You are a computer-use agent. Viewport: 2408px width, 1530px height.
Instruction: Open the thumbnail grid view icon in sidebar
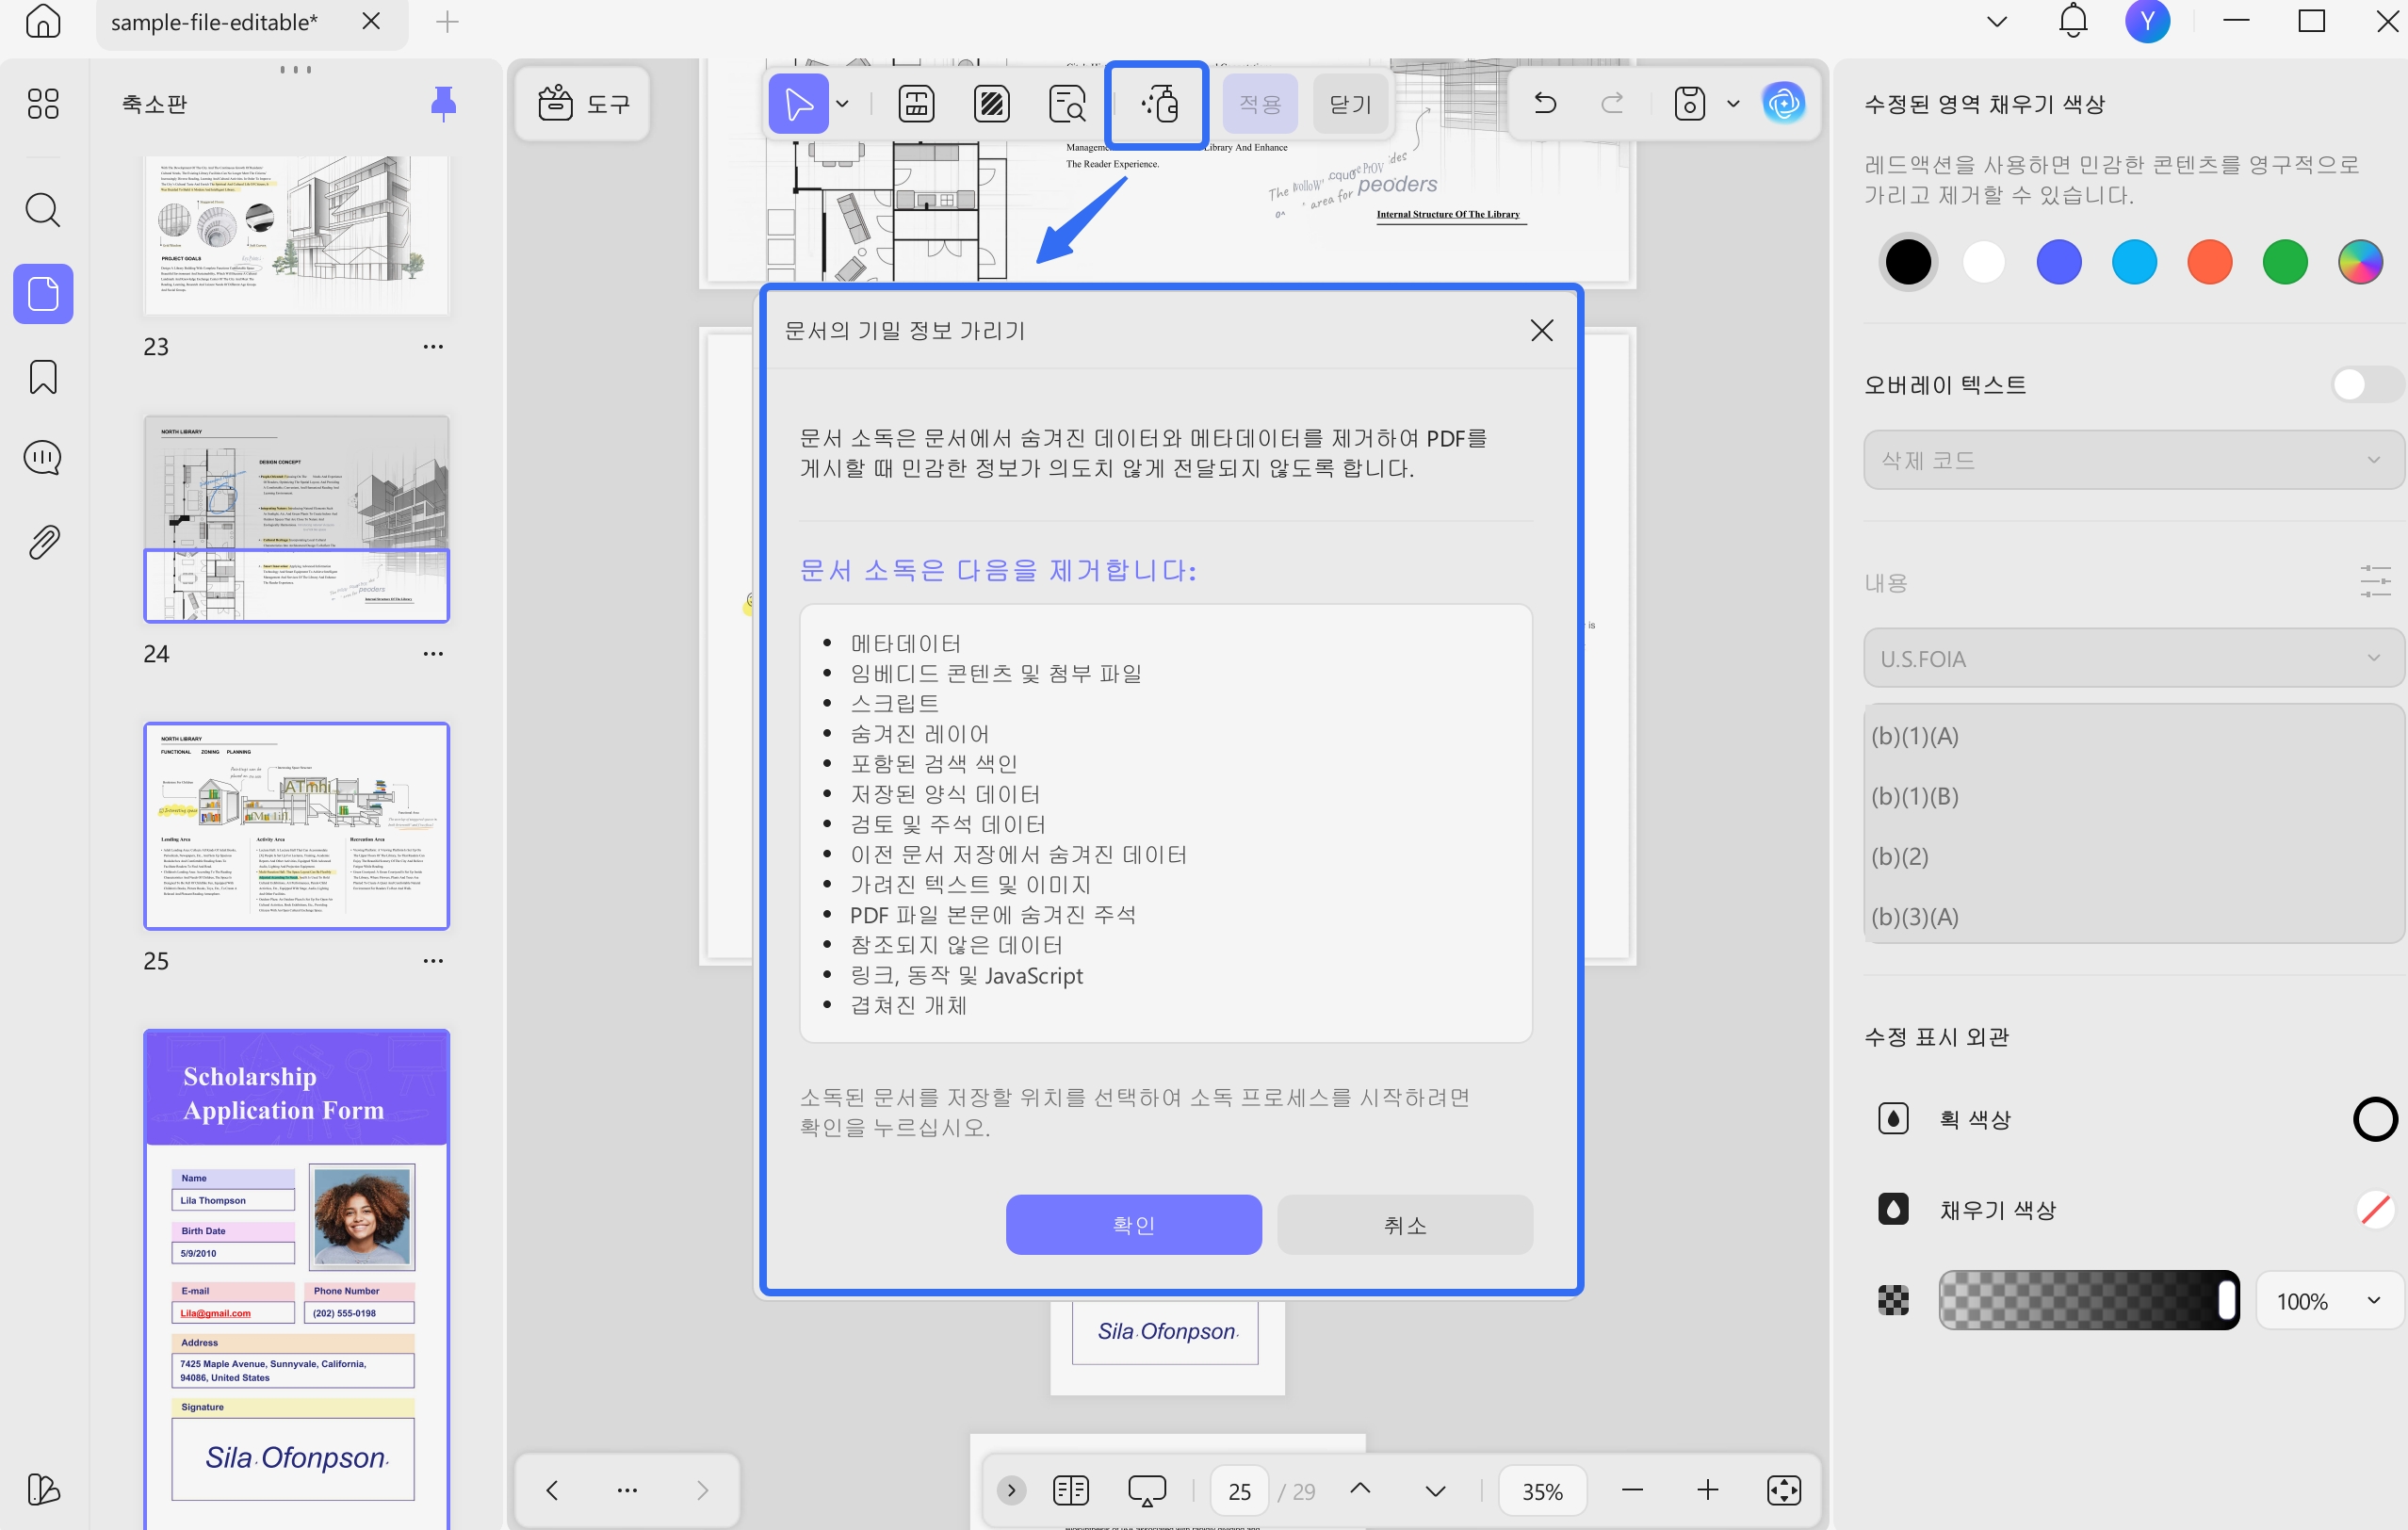click(43, 103)
